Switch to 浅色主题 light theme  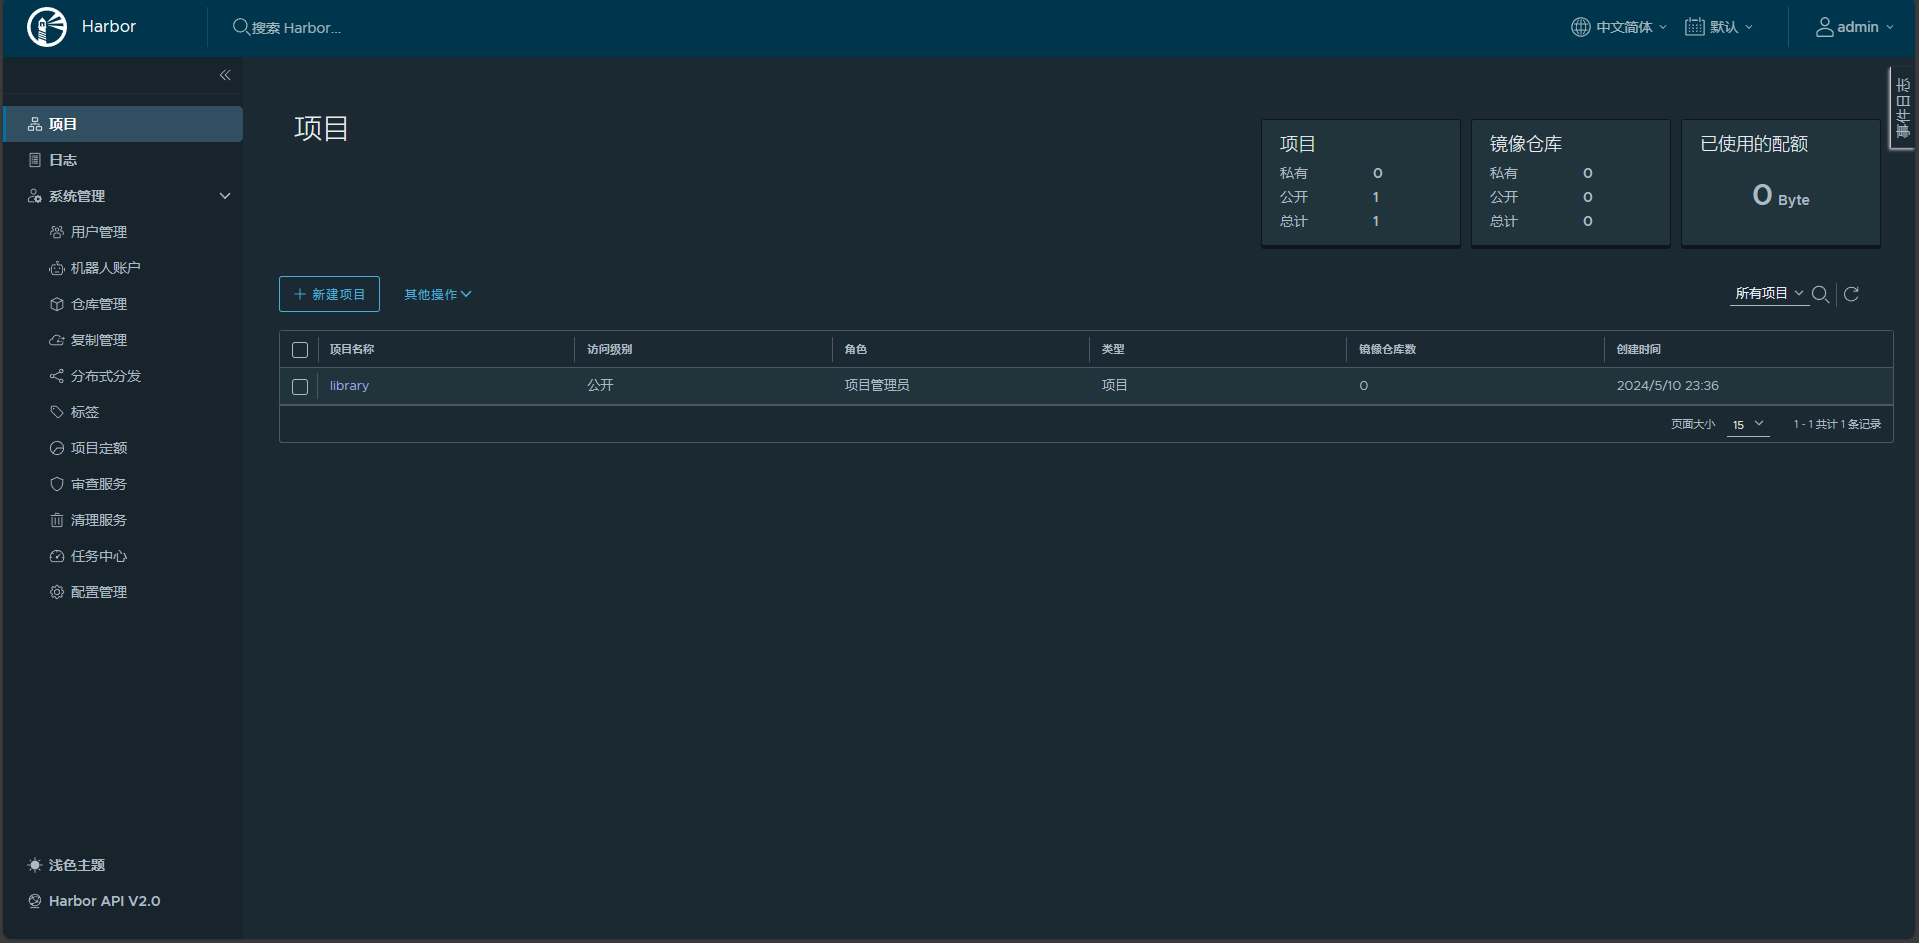click(x=76, y=865)
